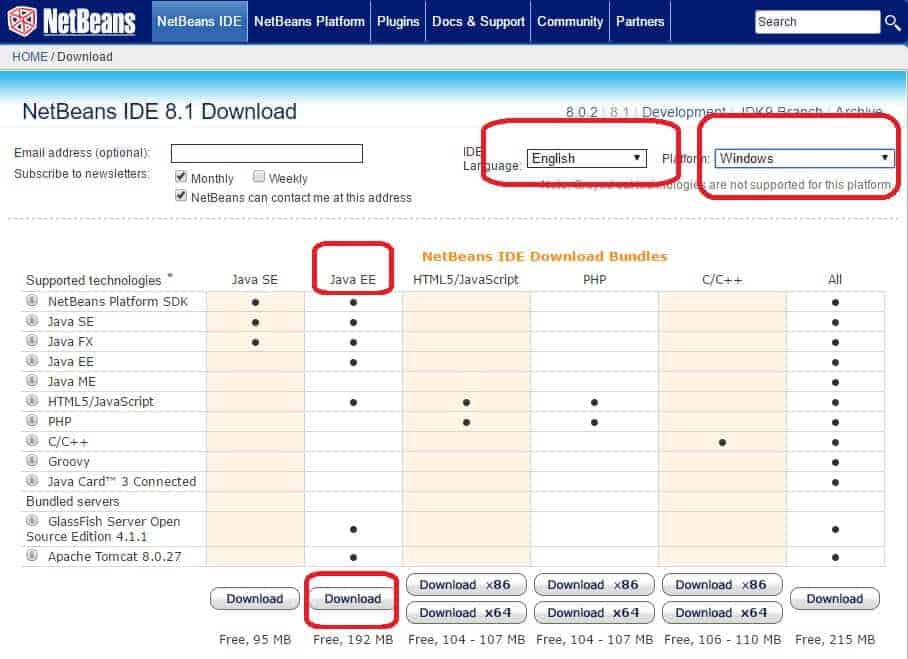The width and height of the screenshot is (908, 659).
Task: Click the 'HTML5/JavaScript' bundle column header
Action: click(x=466, y=280)
